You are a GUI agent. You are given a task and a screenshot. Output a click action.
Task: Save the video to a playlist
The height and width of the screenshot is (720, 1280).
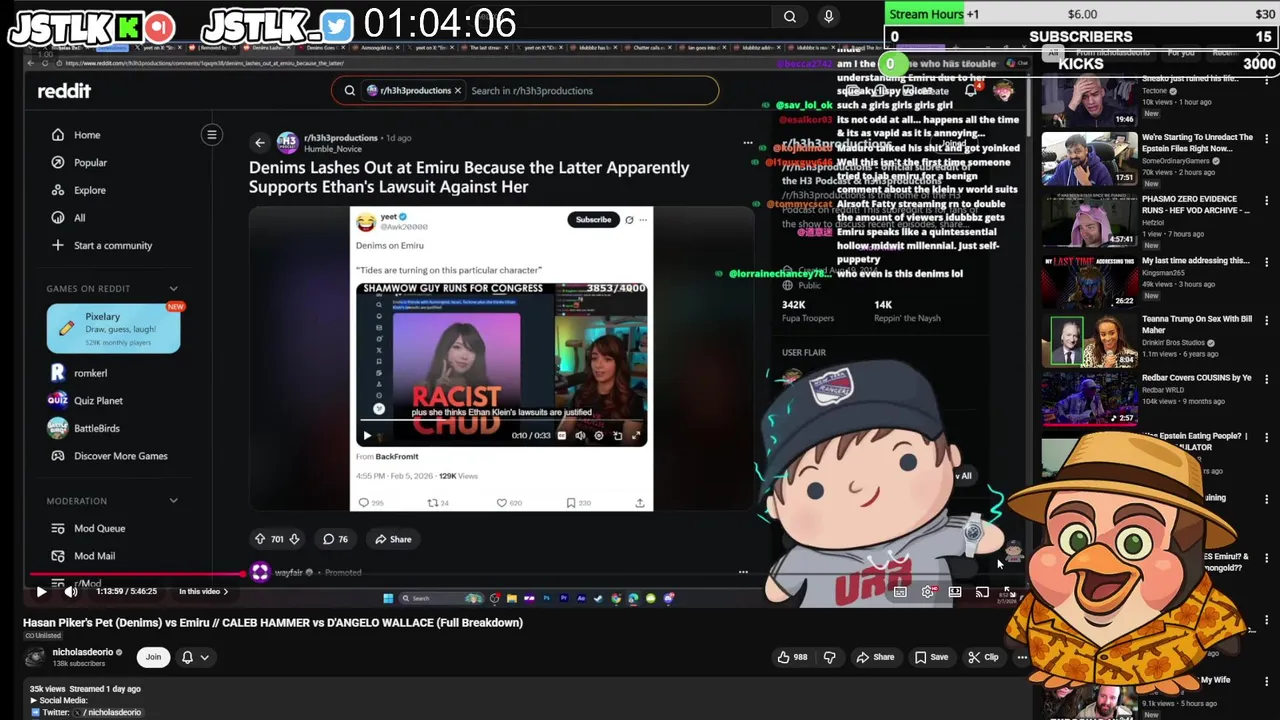931,657
